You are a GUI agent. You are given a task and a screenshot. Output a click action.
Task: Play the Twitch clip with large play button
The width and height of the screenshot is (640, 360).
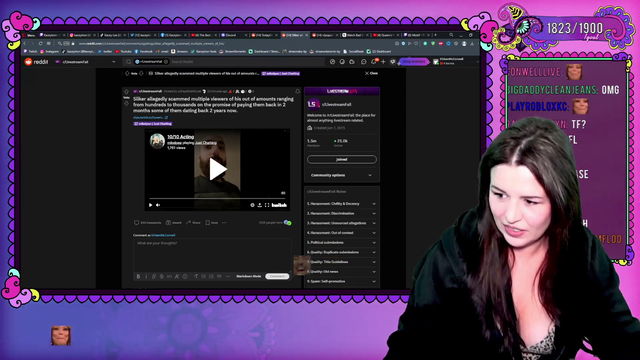(x=217, y=169)
